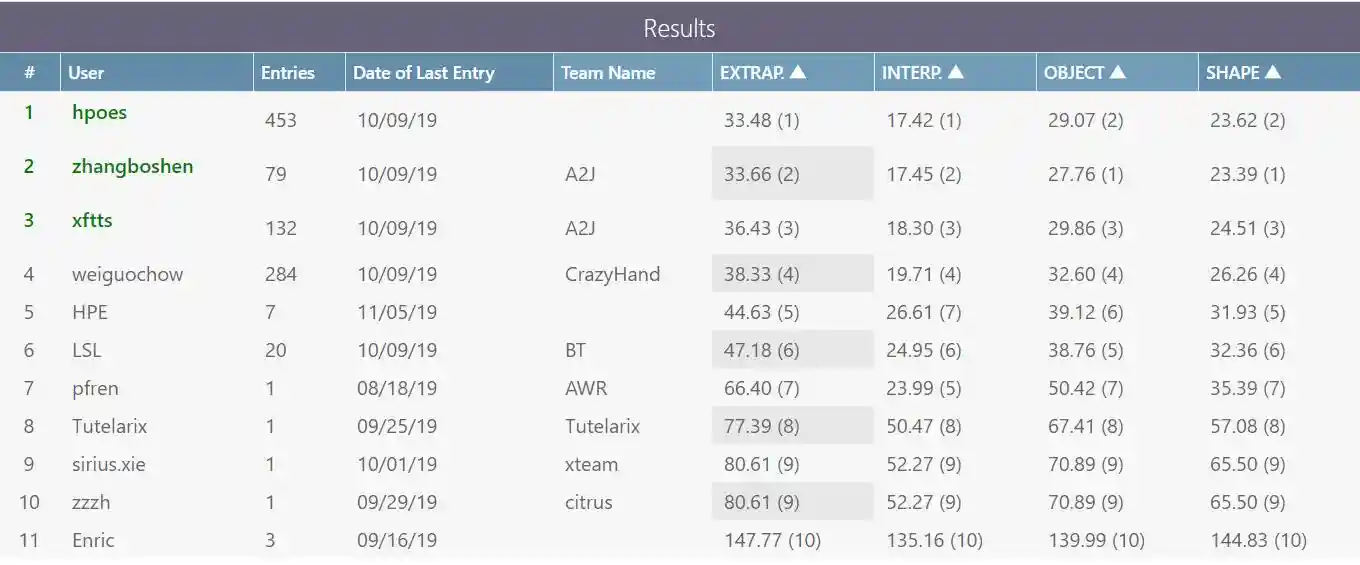Click the # rank column header
This screenshot has width=1360, height=565.
tap(30, 73)
